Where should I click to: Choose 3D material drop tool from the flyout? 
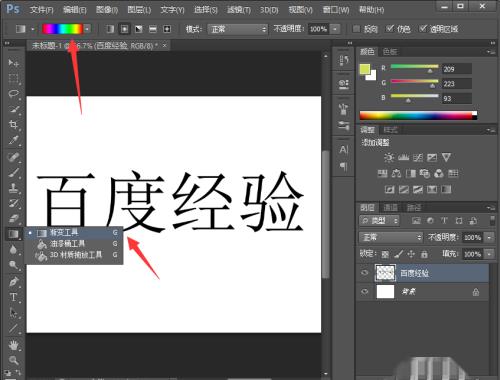74,255
